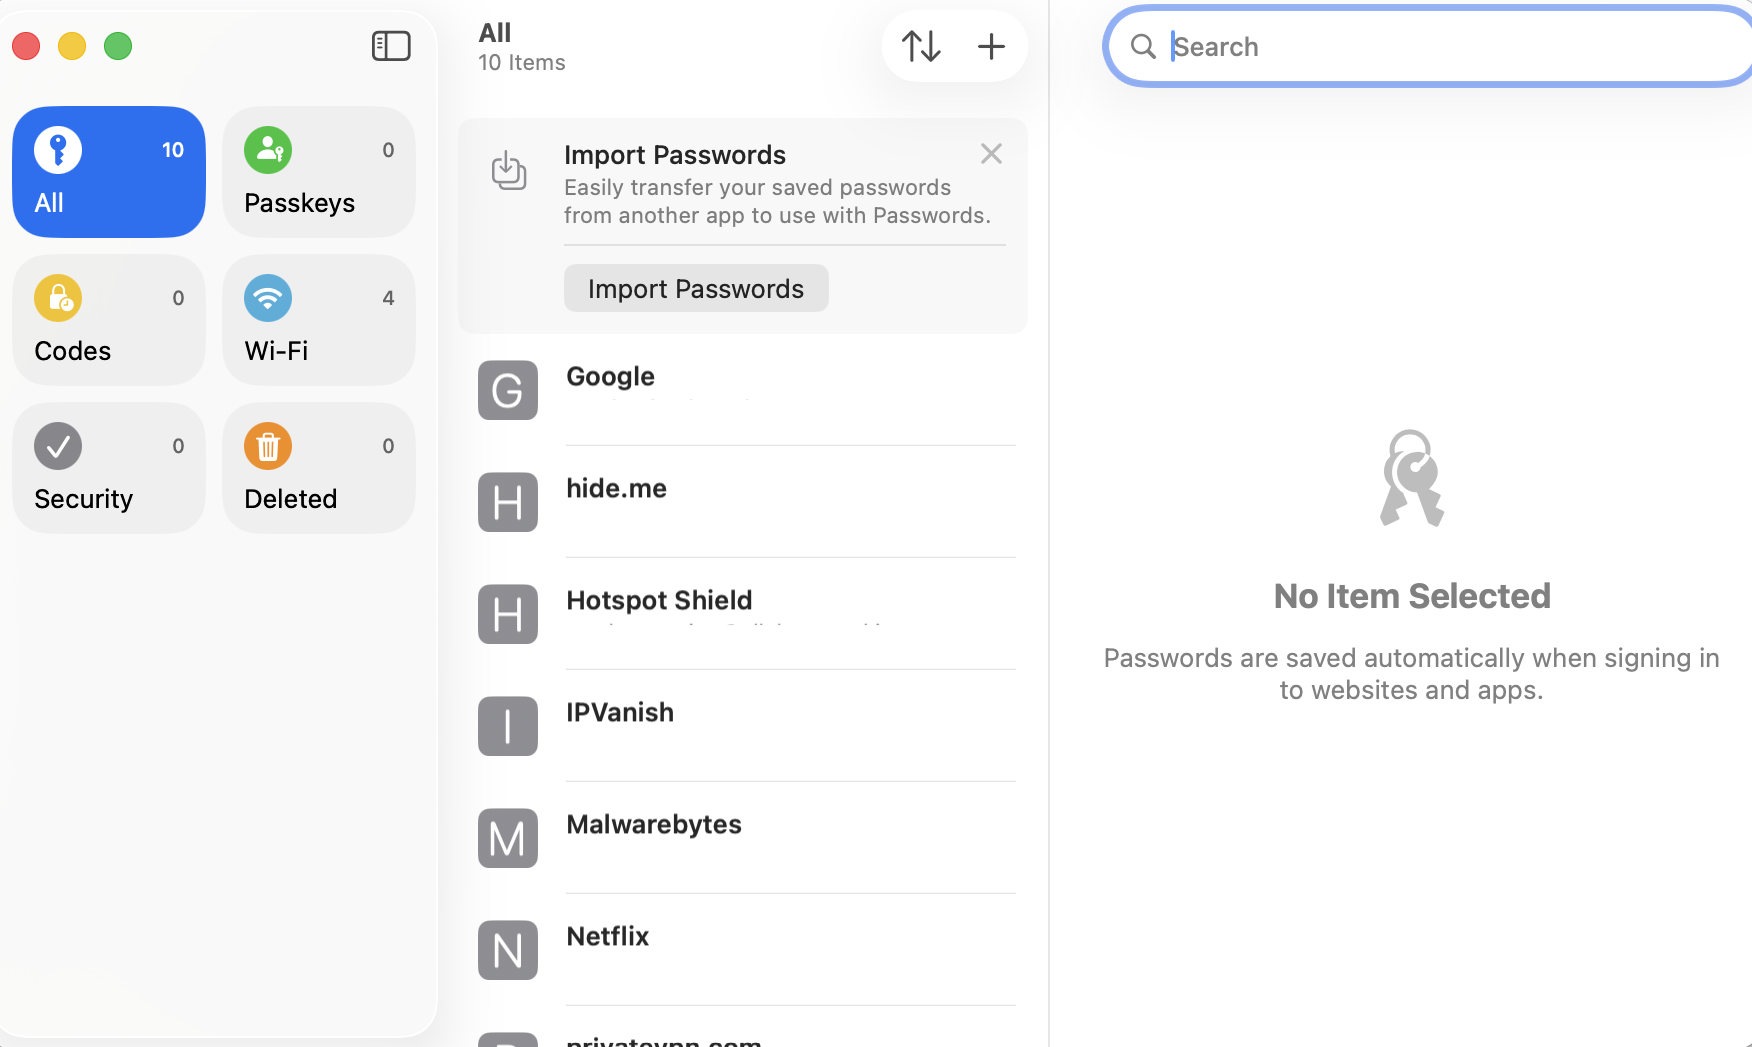This screenshot has height=1047, width=1752.
Task: Toggle the sidebar visibility icon
Action: pos(391,46)
